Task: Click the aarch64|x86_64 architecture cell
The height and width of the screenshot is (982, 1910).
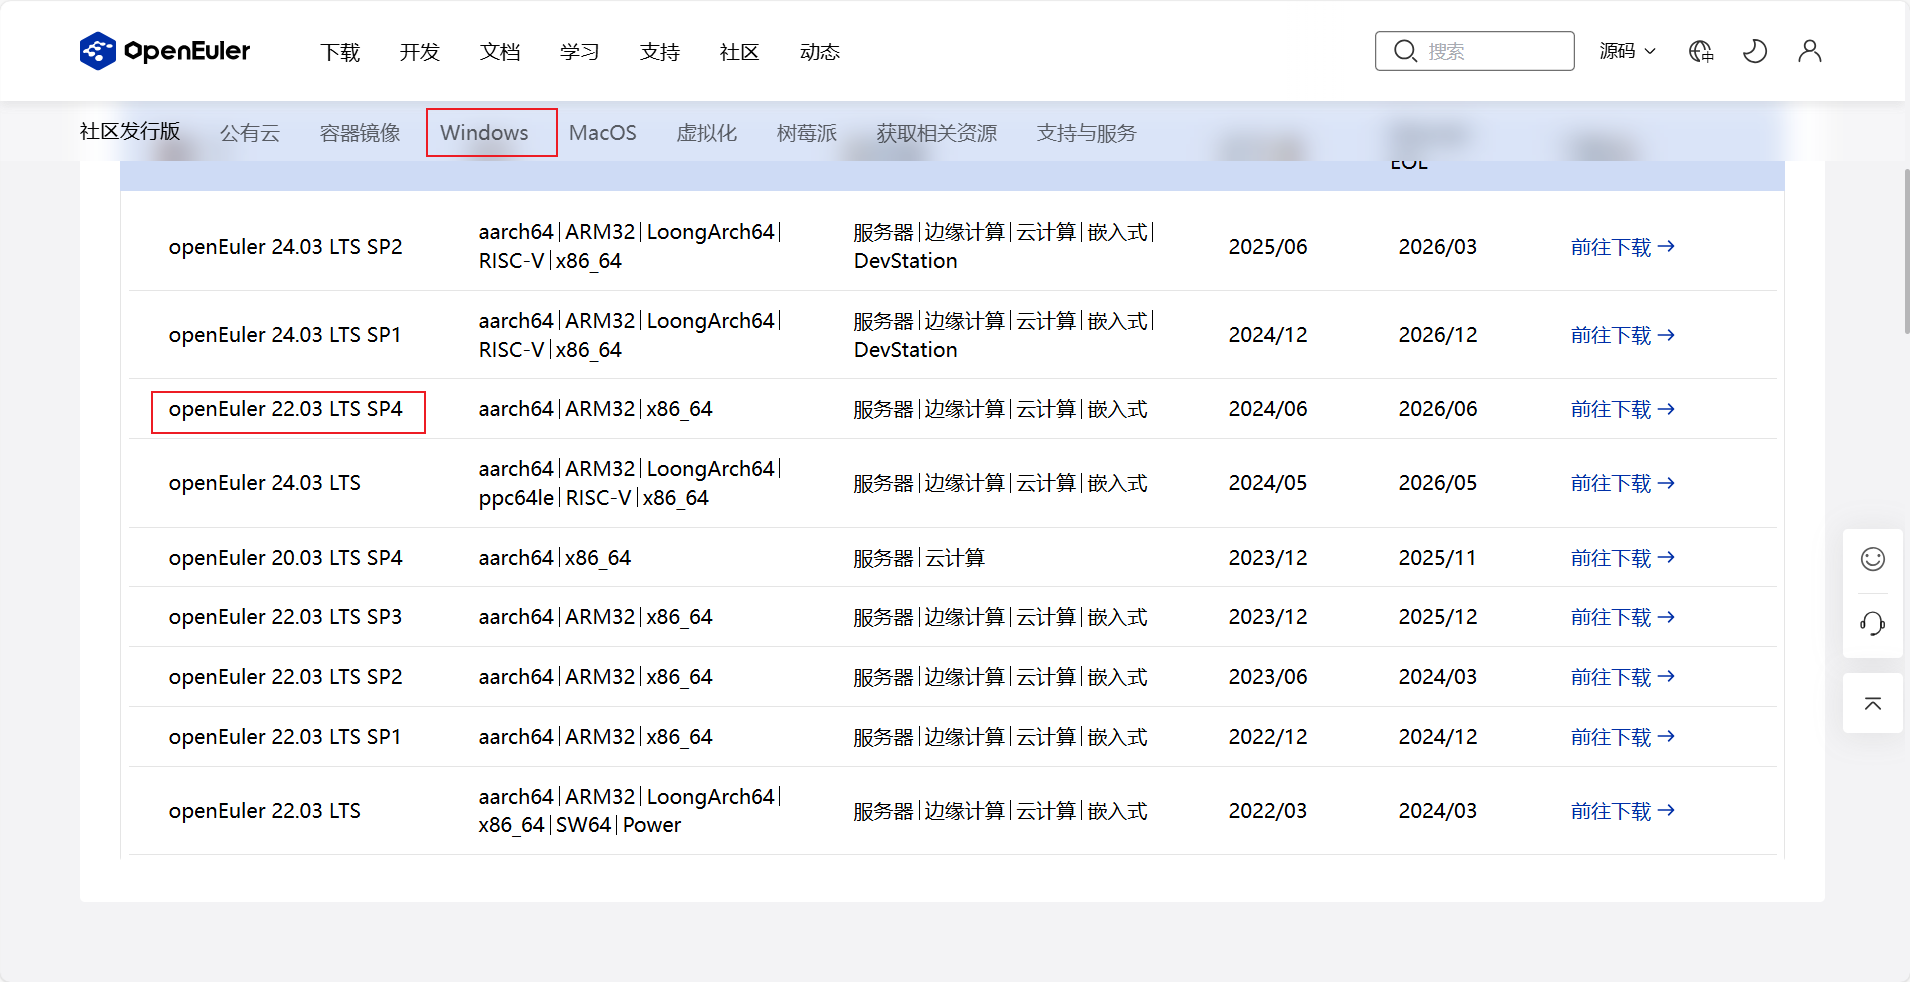Action: pyautogui.click(x=555, y=558)
